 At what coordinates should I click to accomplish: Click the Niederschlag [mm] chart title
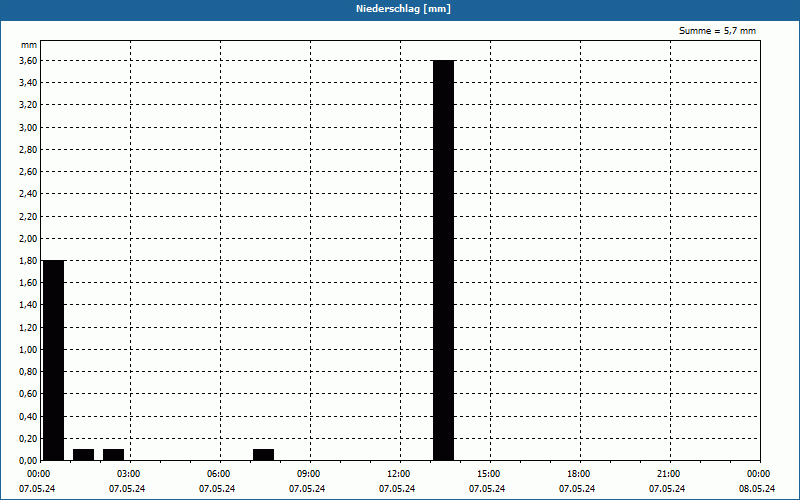coord(403,9)
